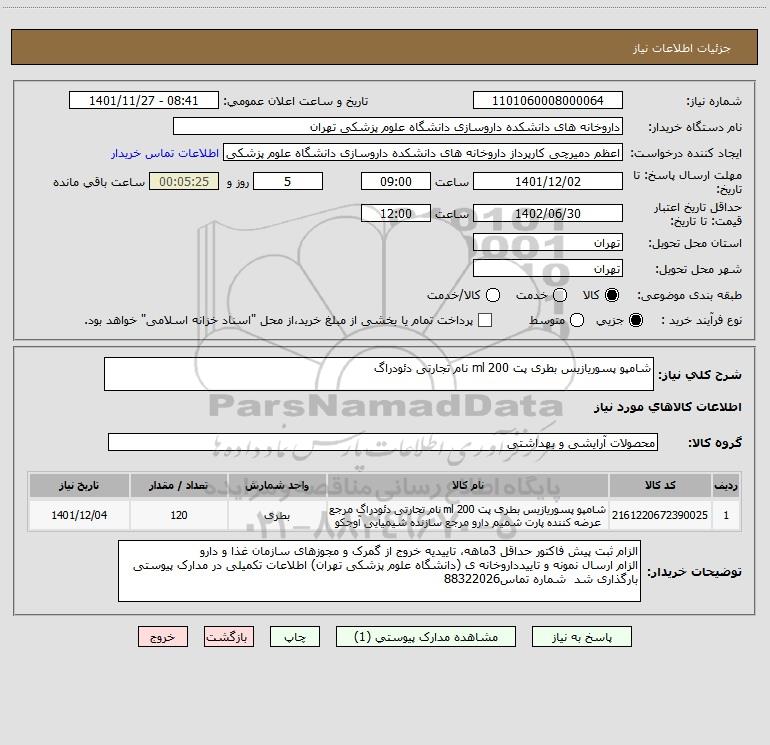Click the توضیحات خریدار notes text area
770x745 pixels.
(x=379, y=571)
